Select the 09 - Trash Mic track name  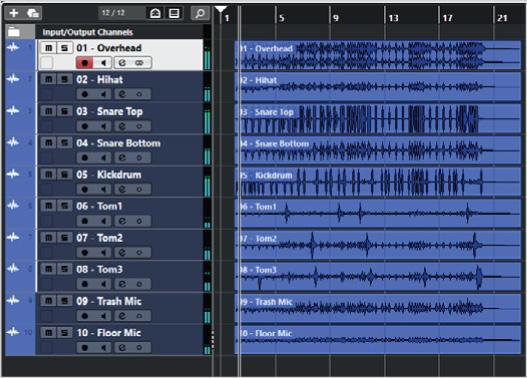pyautogui.click(x=109, y=301)
